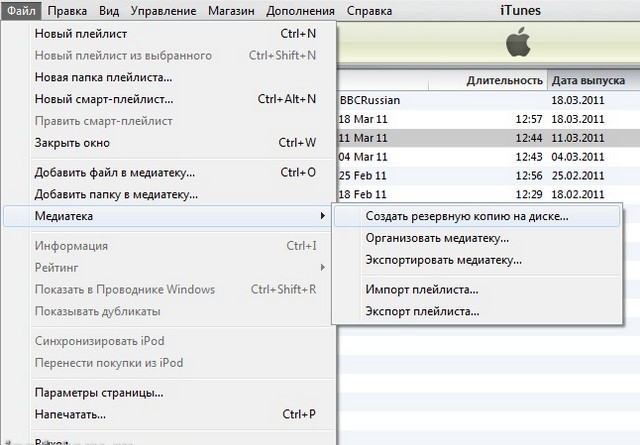Select the BBCRussian podcast row

(x=488, y=100)
